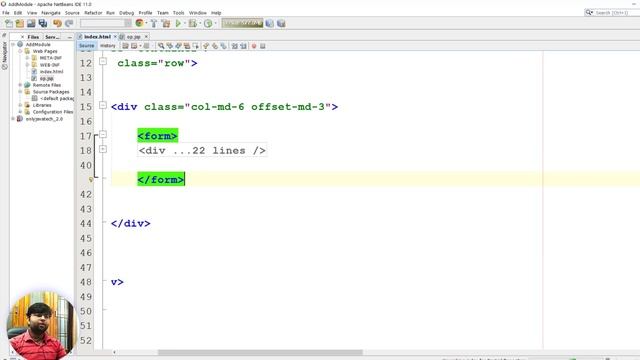Open the browser selection dropdown arrow beside Chrome
640x360 pixels.
click(146, 24)
